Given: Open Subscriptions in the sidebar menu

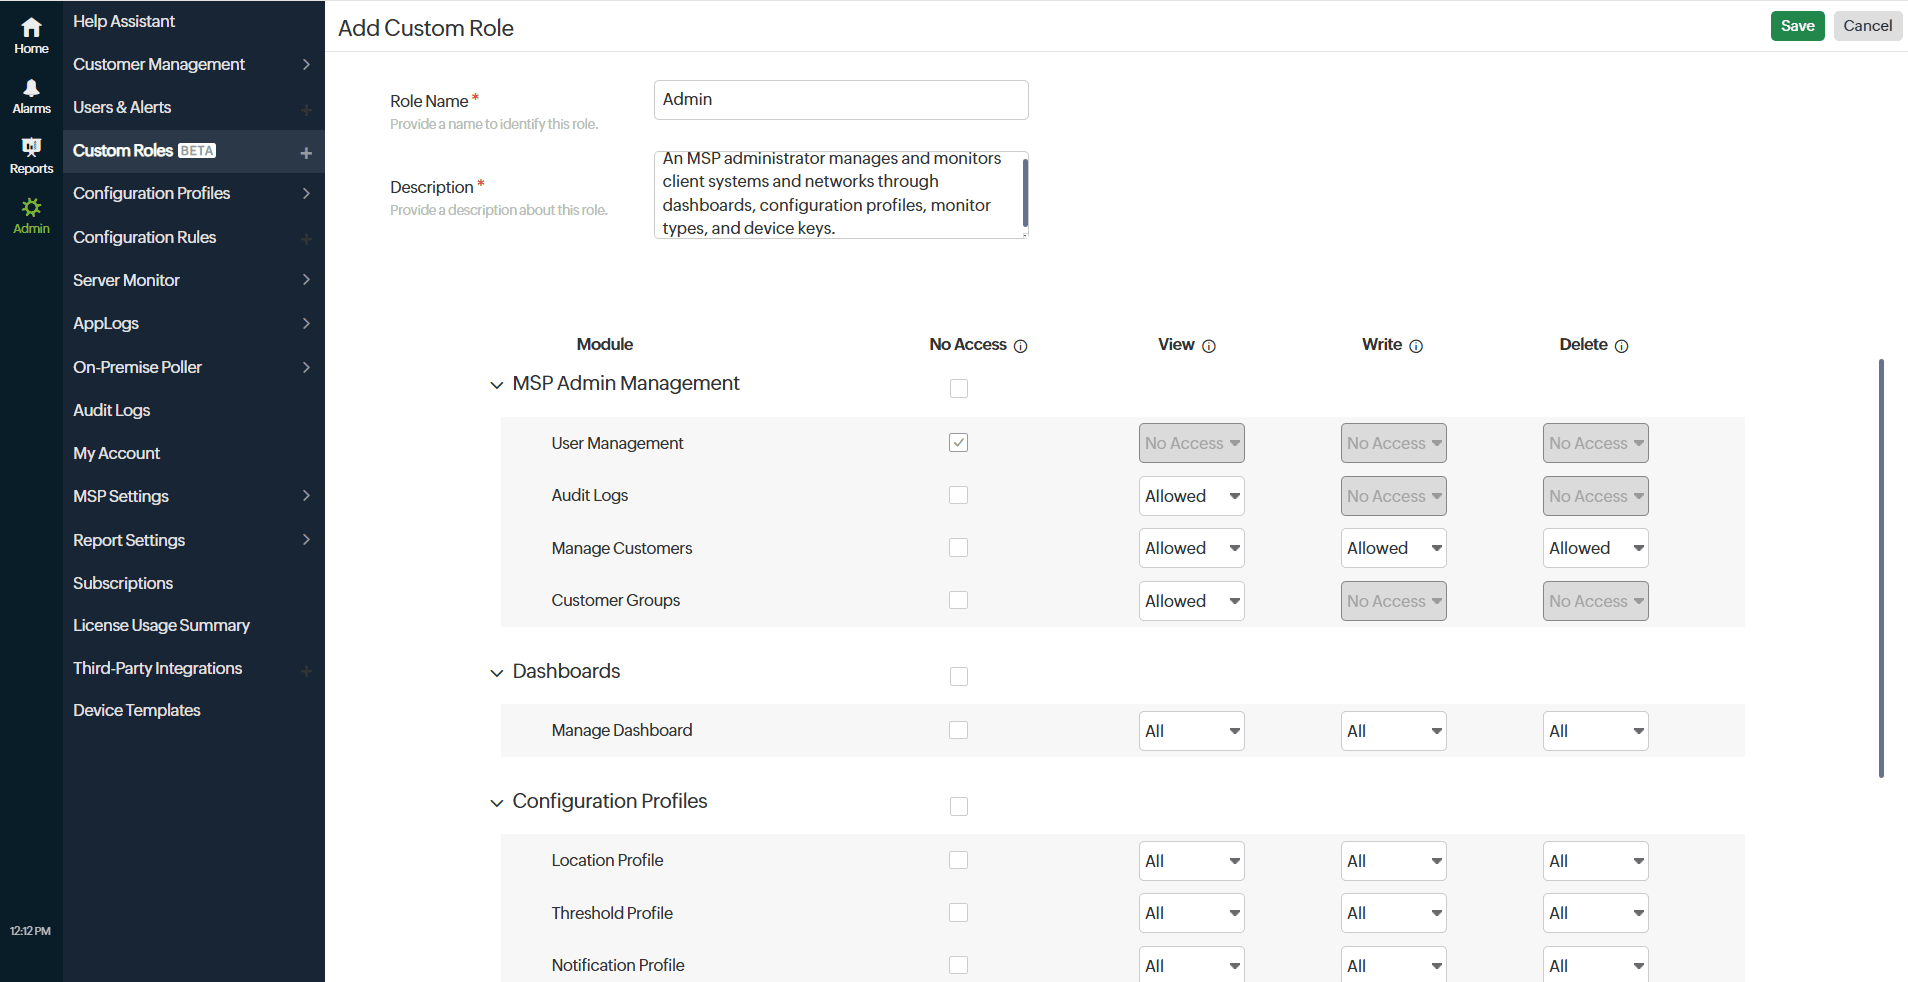Looking at the screenshot, I should click(x=123, y=583).
